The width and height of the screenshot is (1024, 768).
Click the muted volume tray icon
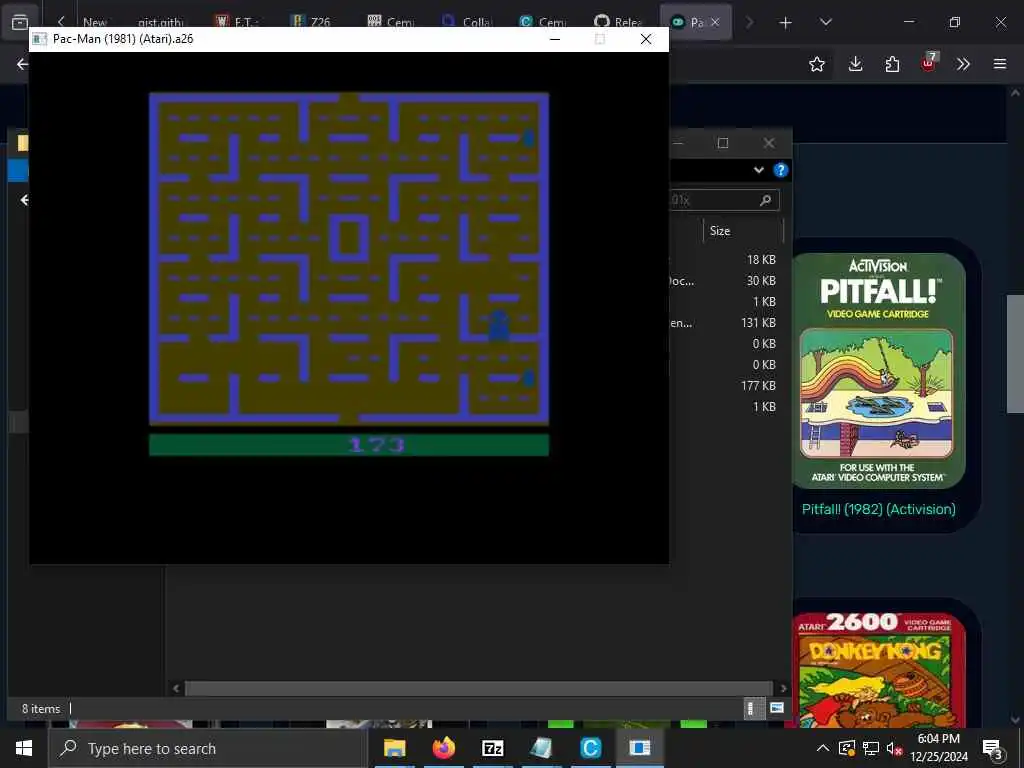[x=895, y=748]
